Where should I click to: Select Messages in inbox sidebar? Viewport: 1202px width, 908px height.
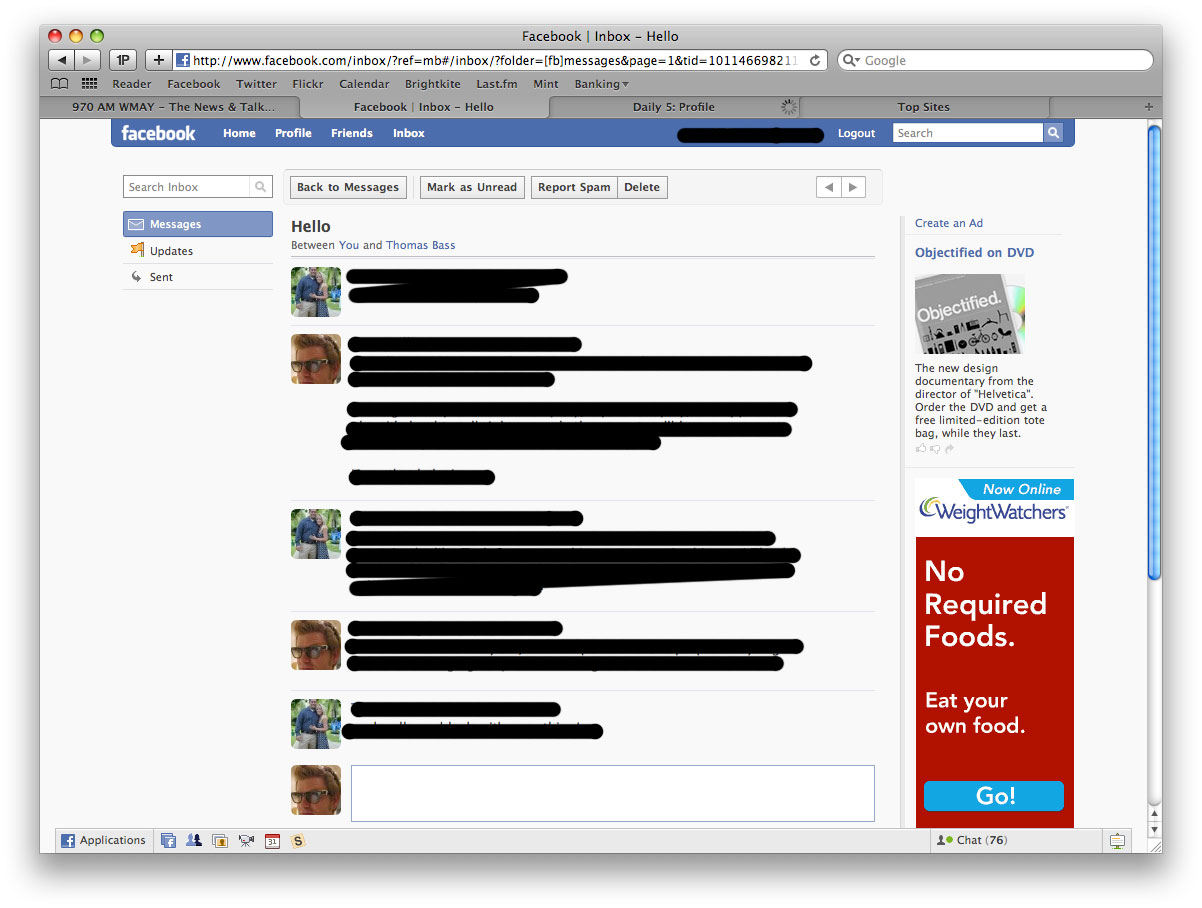click(x=198, y=224)
